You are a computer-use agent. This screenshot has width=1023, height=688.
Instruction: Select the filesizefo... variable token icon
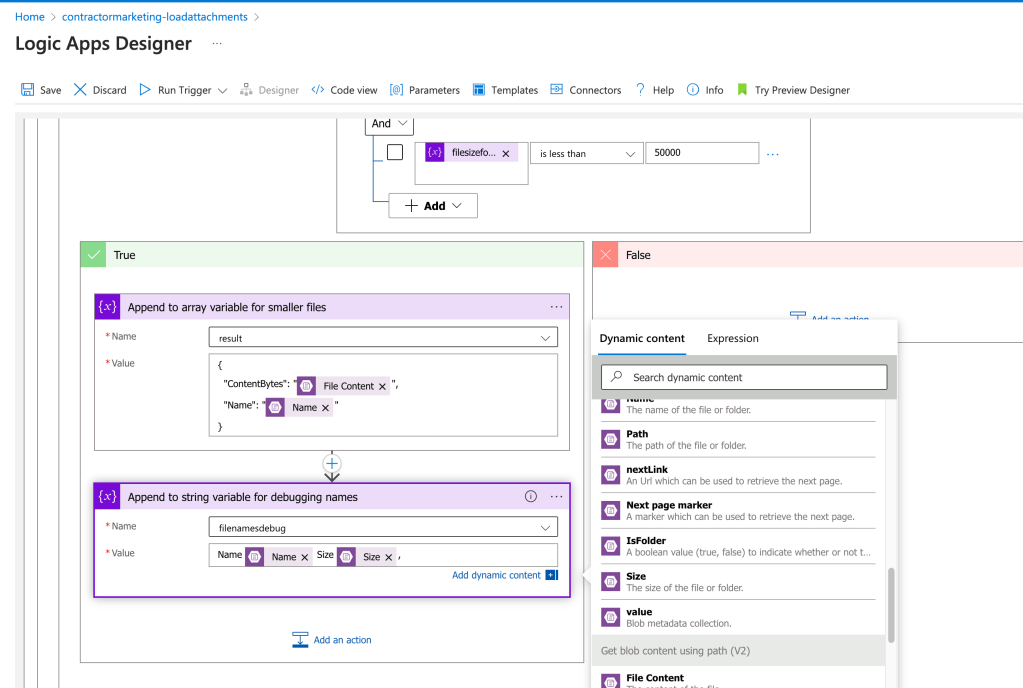435,153
